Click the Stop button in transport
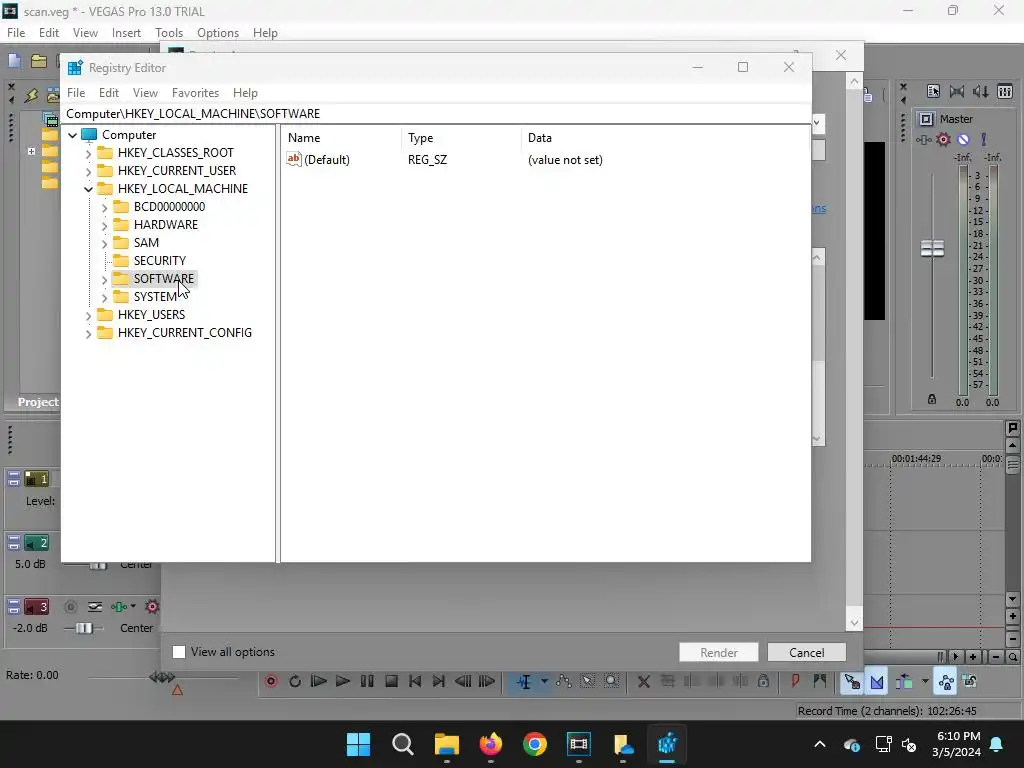The image size is (1024, 768). coord(391,681)
